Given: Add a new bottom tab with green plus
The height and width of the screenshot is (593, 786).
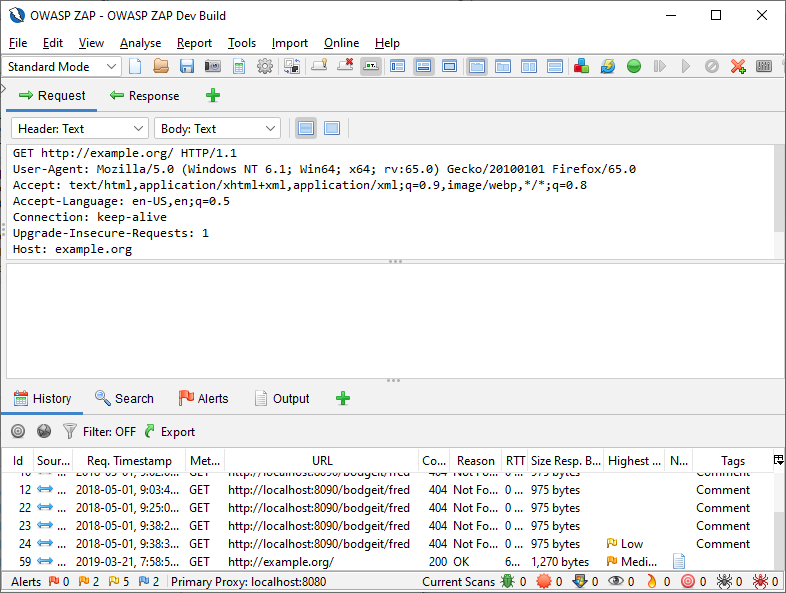Looking at the screenshot, I should [343, 398].
